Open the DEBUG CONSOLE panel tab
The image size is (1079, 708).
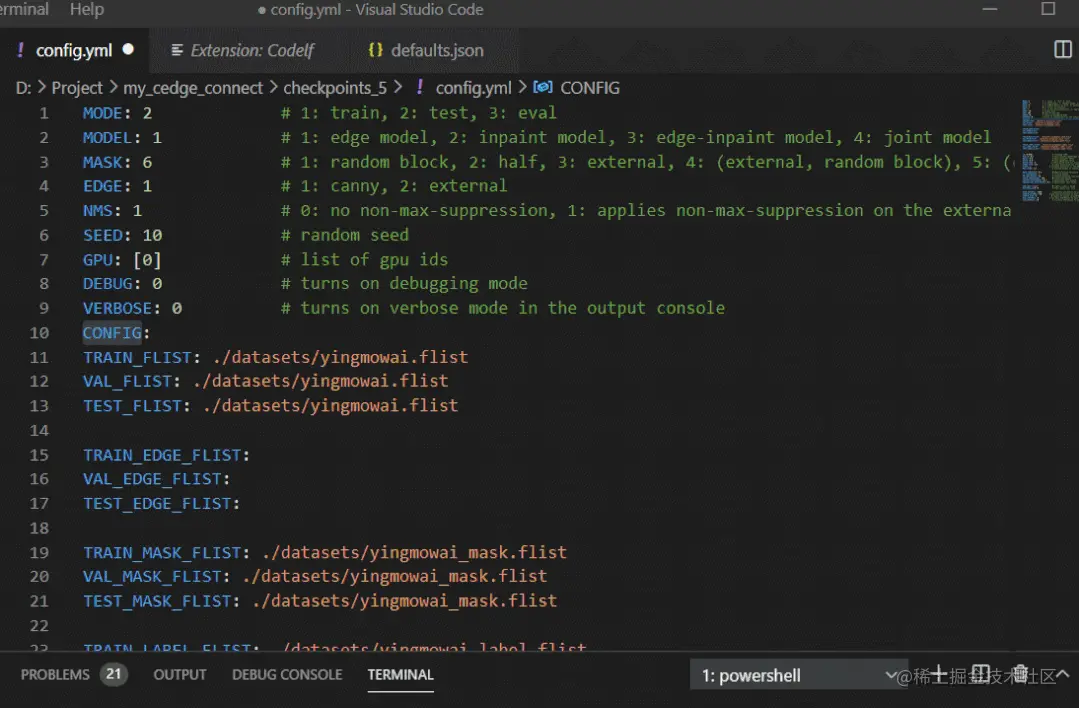click(287, 675)
